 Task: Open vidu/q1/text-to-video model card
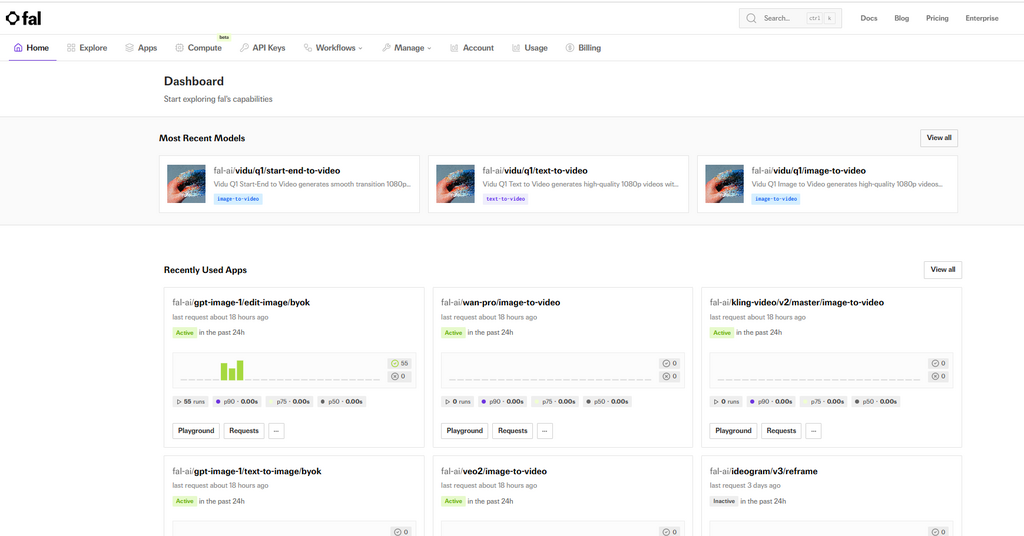pos(558,184)
